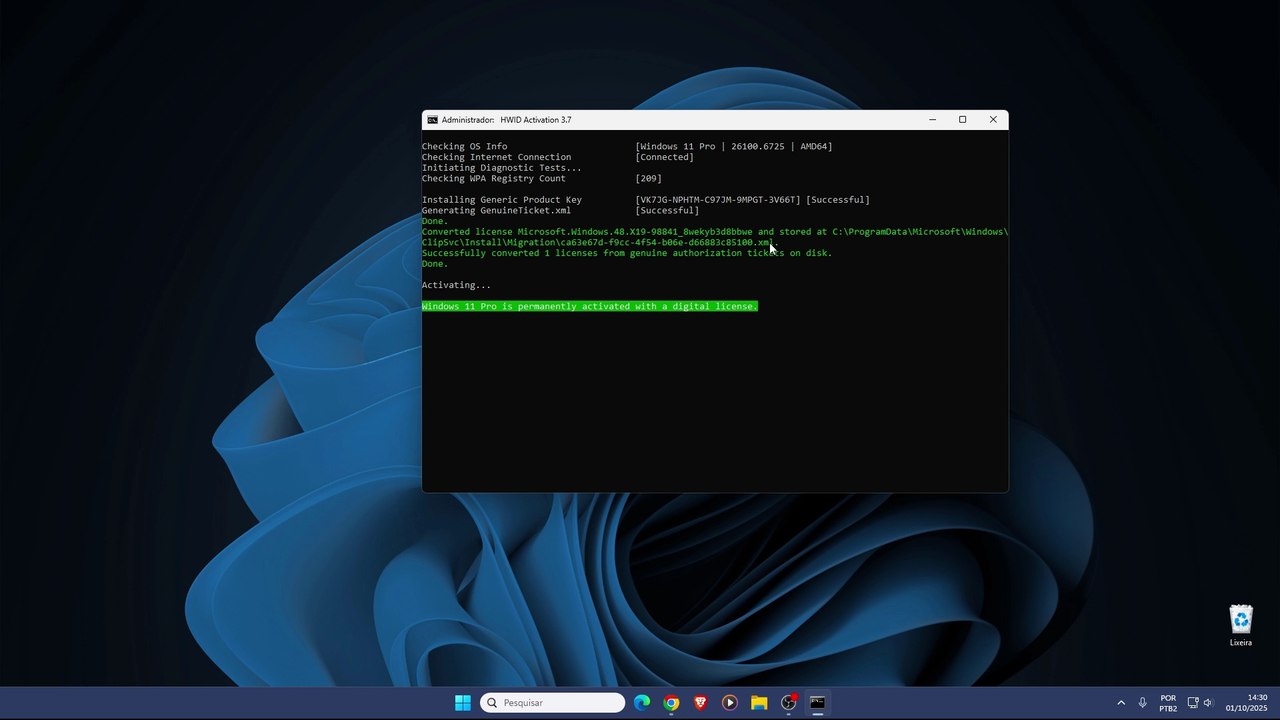
Task: Click the '[Connected]' status text
Action: (x=664, y=157)
